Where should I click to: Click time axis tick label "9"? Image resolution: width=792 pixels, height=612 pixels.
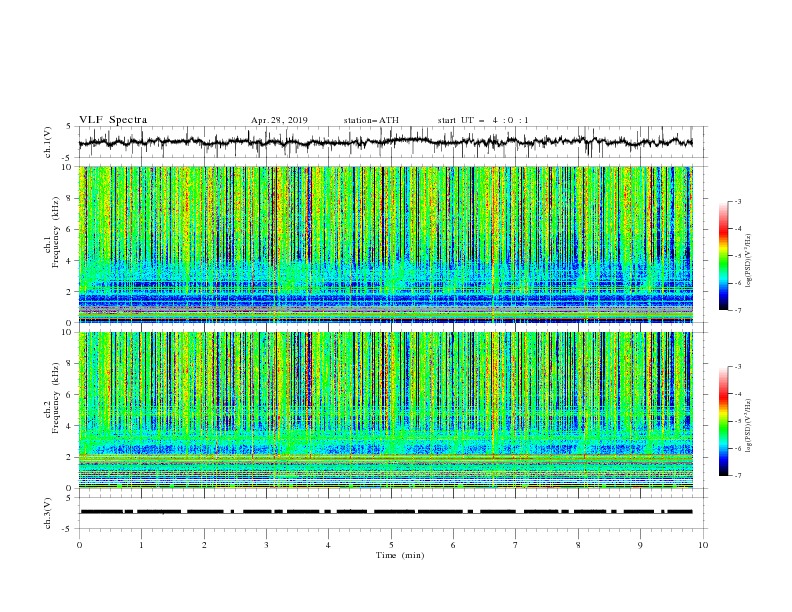click(x=640, y=545)
